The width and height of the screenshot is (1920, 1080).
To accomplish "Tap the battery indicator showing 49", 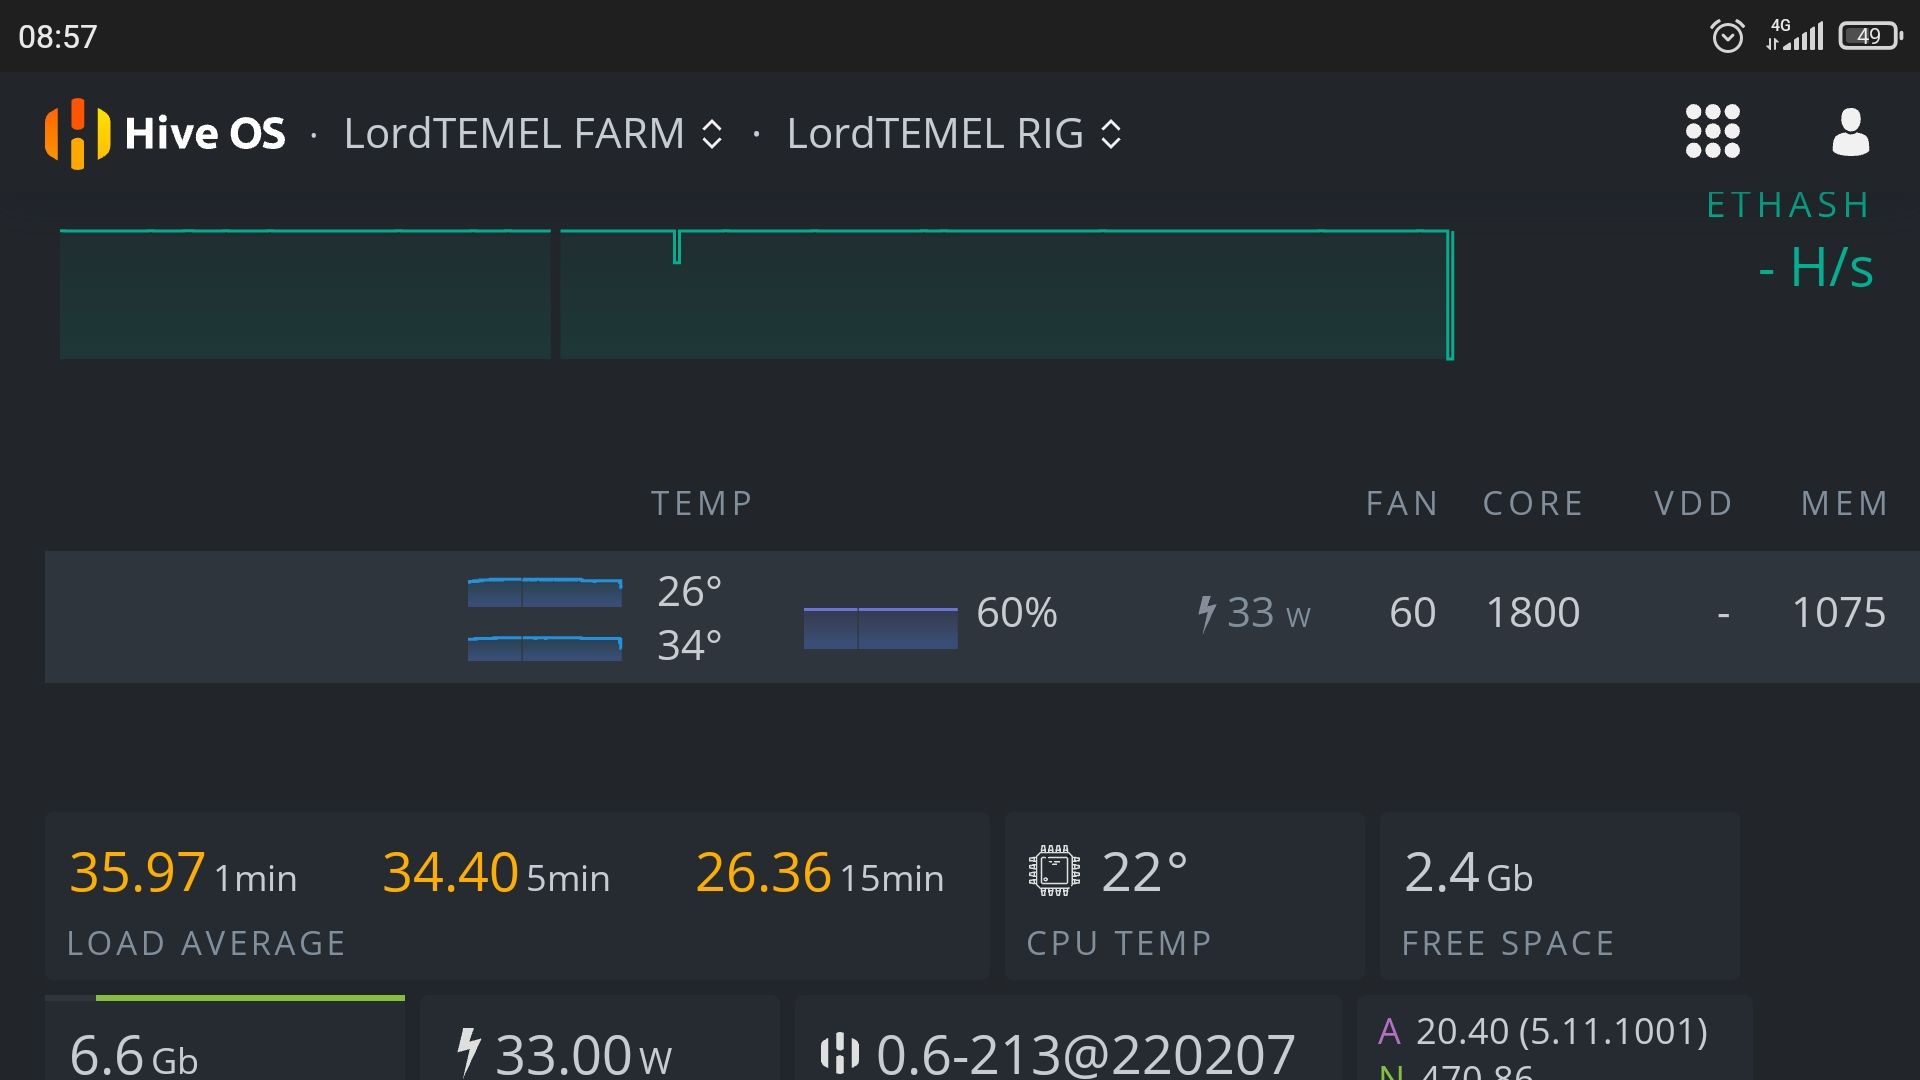I will 1868,37.
